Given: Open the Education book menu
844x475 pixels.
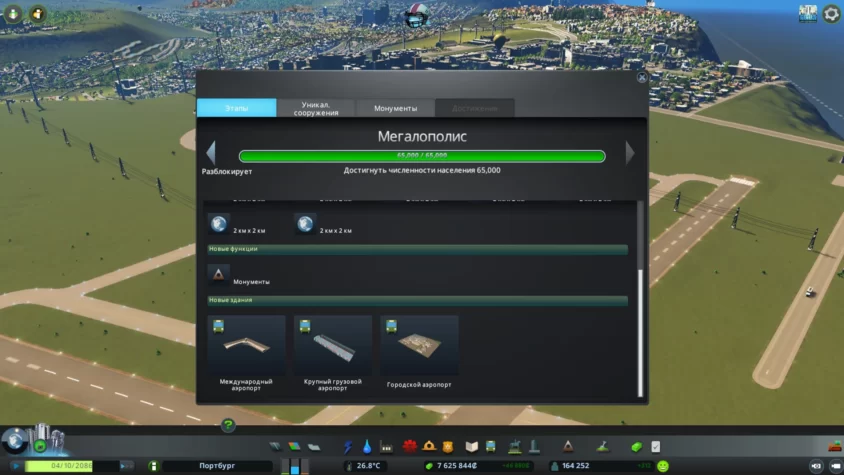Looking at the screenshot, I should tap(472, 446).
